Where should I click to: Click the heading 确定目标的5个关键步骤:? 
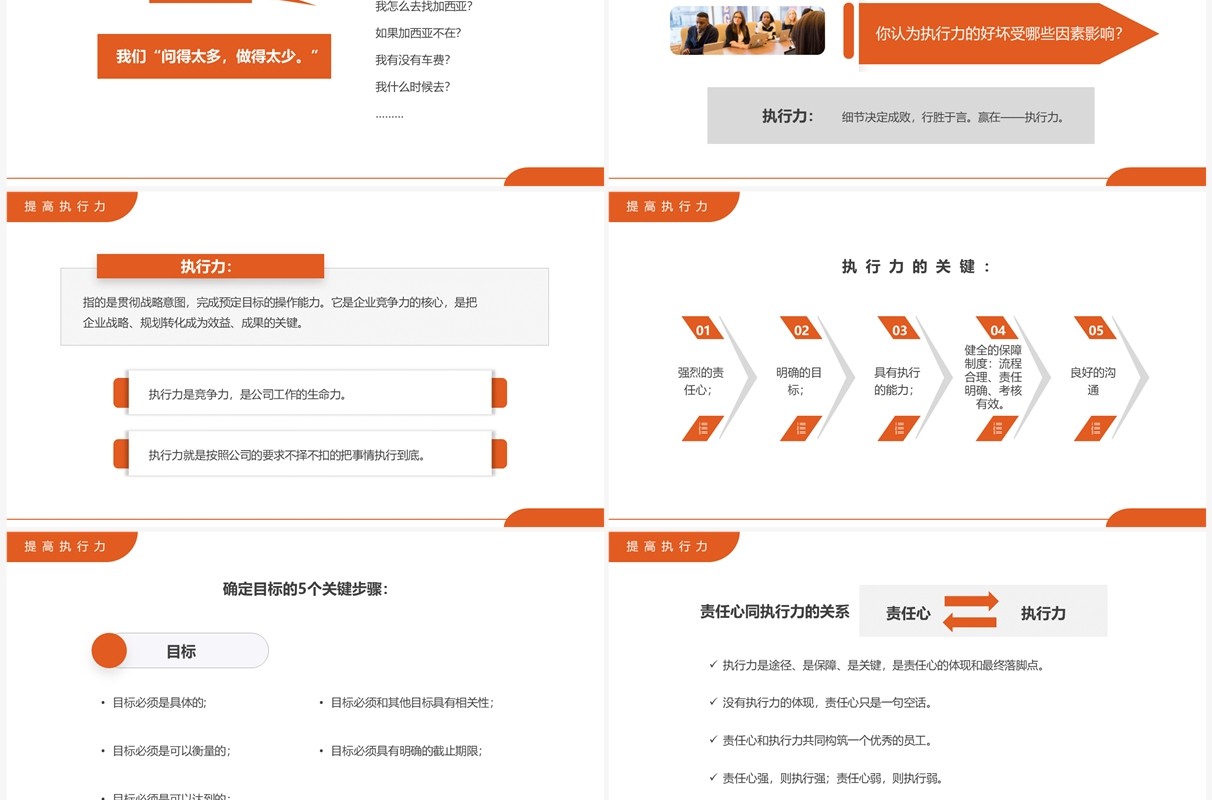305,589
